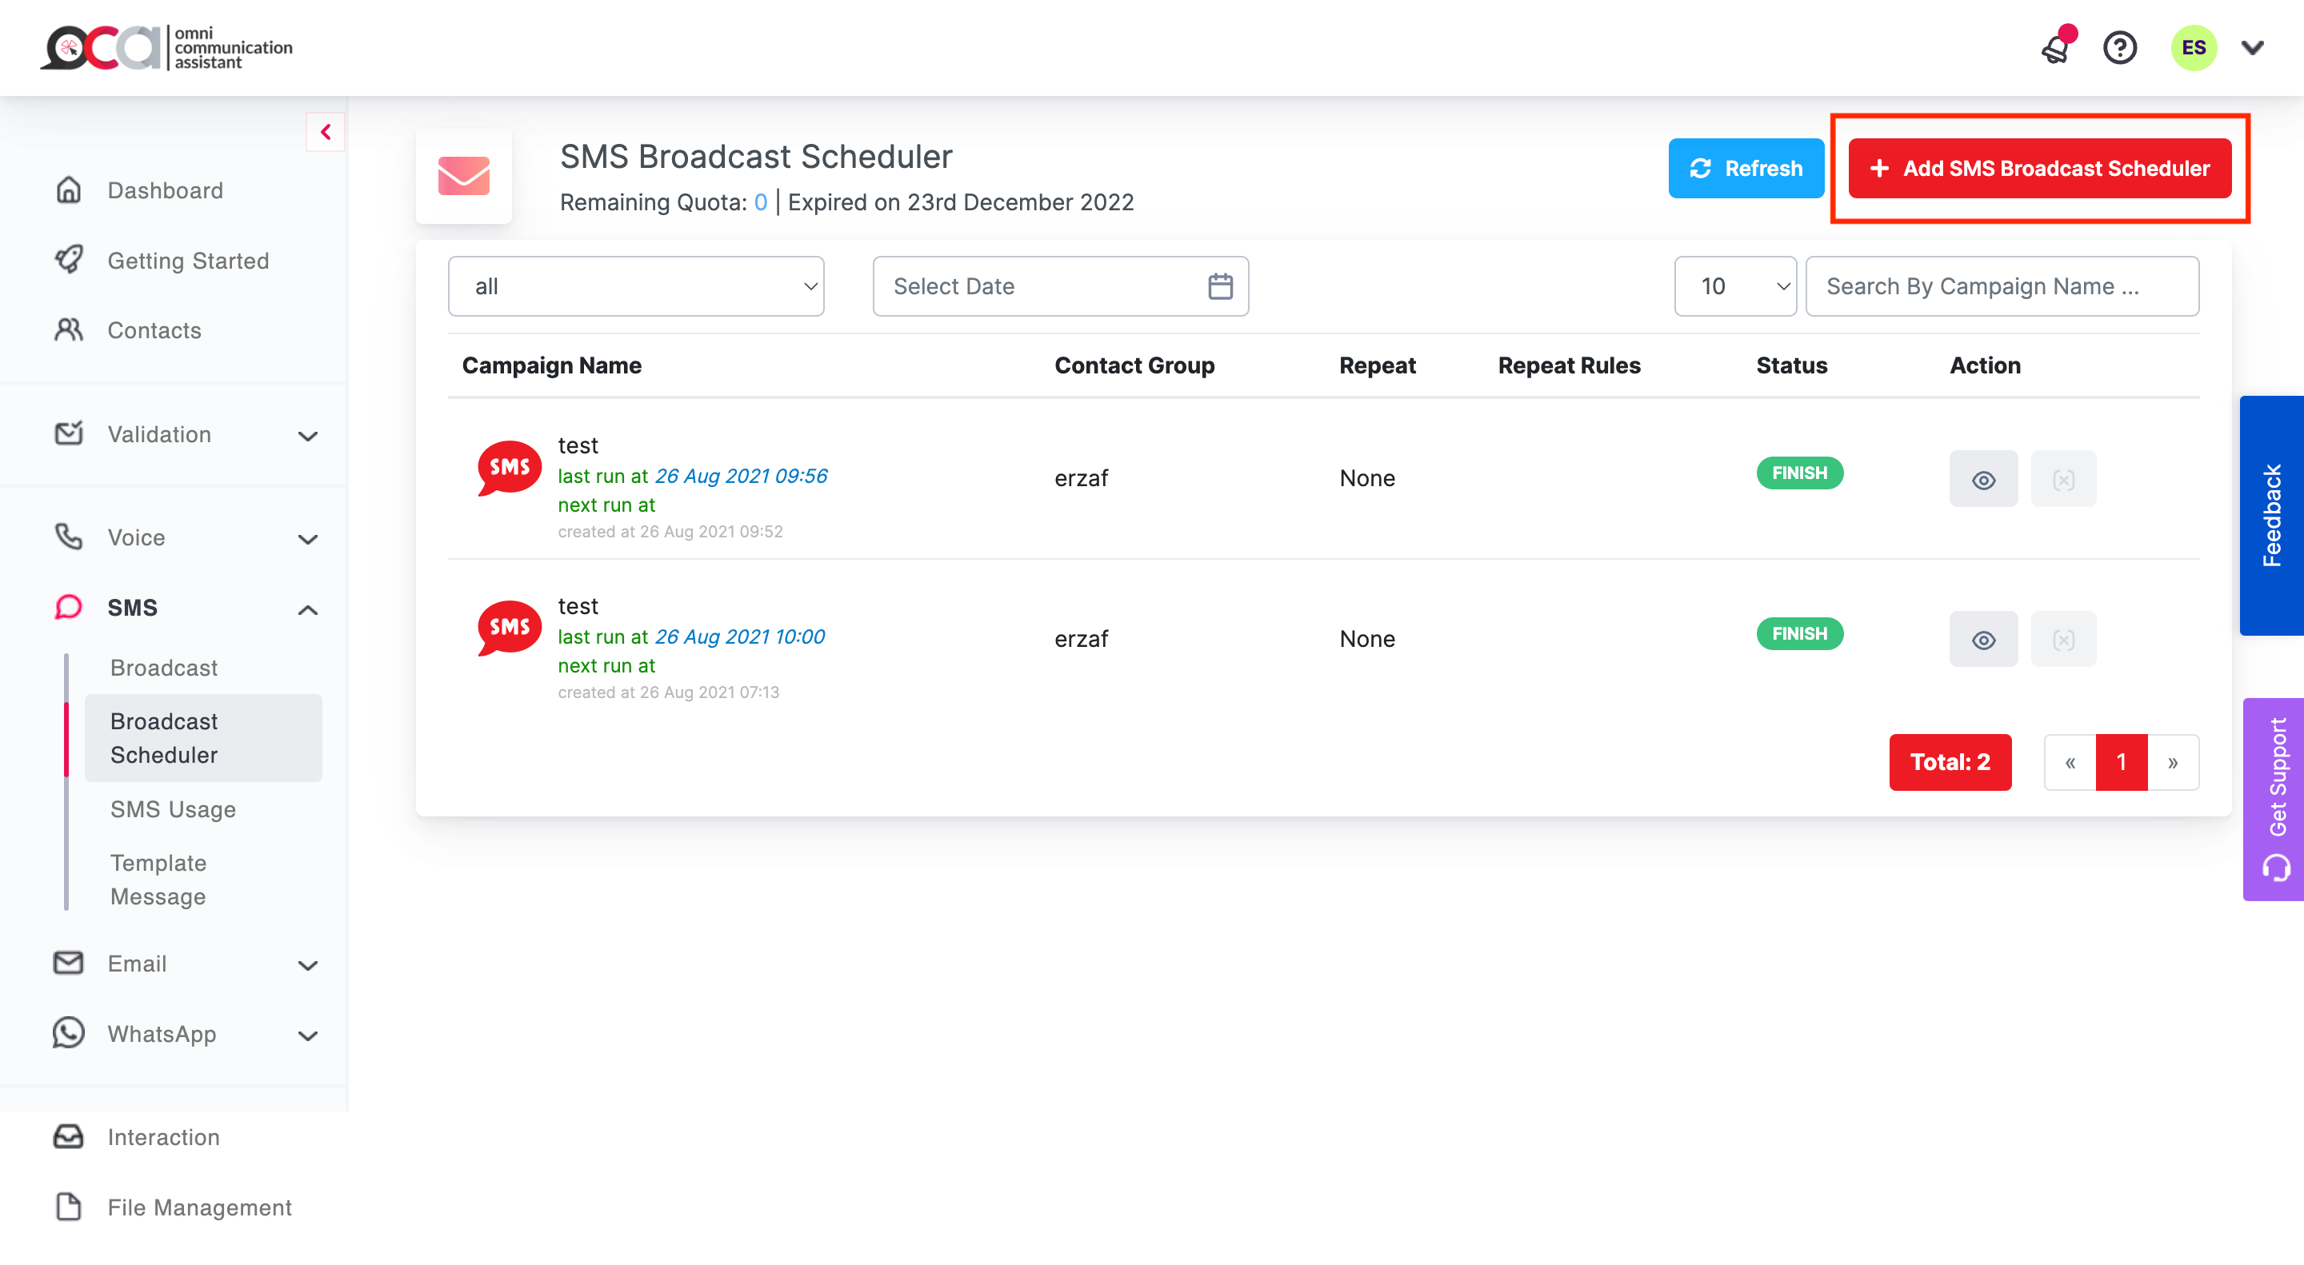
Task: View the second test campaign via eye icon
Action: [1983, 639]
